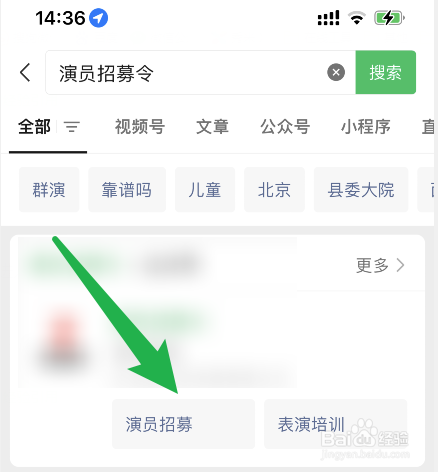Tap the back arrow icon
The height and width of the screenshot is (472, 438).
(x=25, y=72)
